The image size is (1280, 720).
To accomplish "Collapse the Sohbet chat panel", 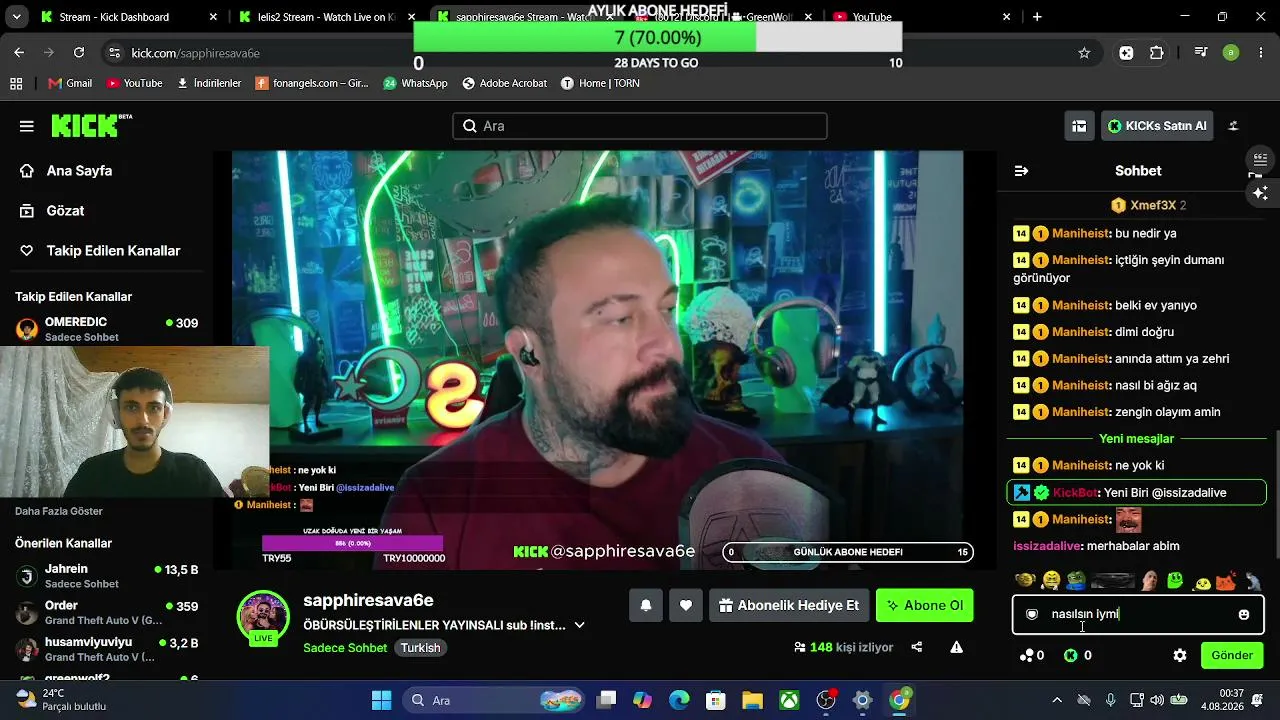I will pos(1021,171).
